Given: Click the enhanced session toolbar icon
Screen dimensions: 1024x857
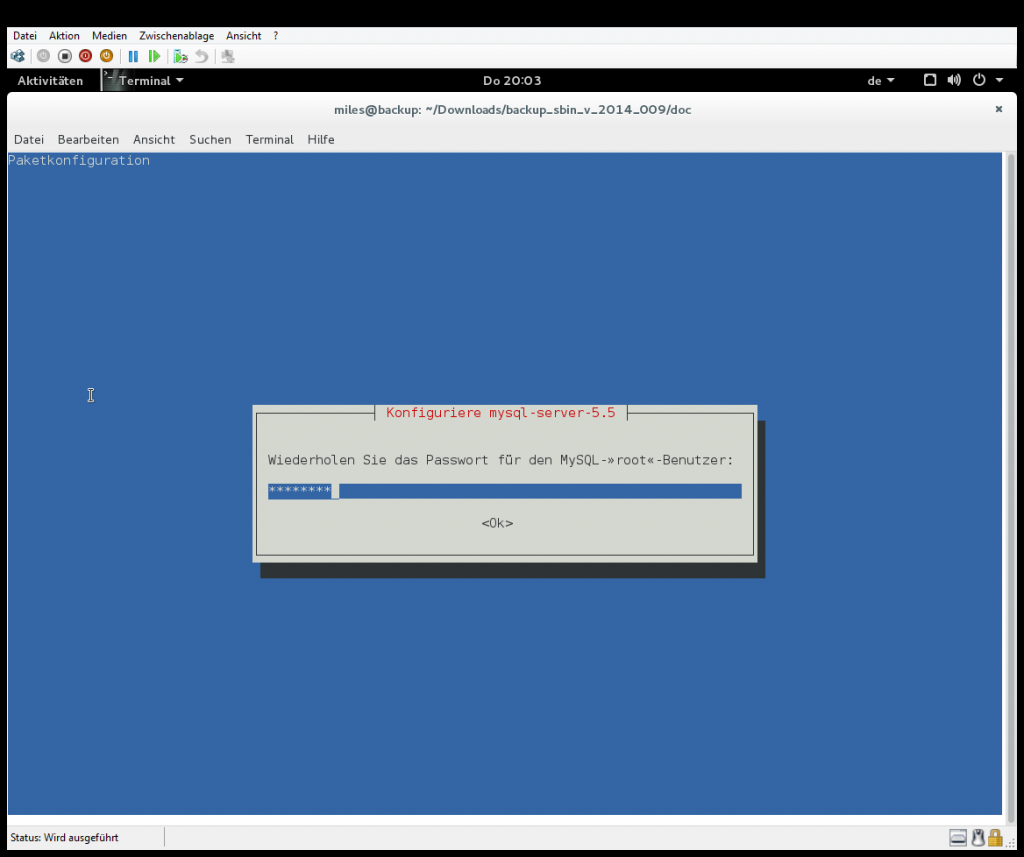Looking at the screenshot, I should [228, 56].
